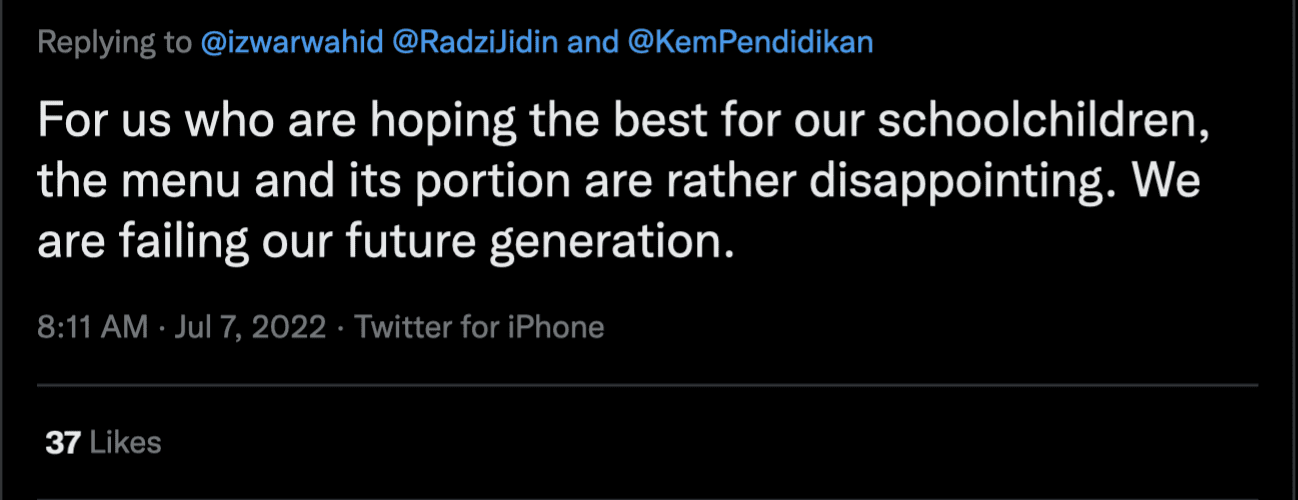View the 37 Likes list
This screenshot has width=1298, height=500.
pos(103,443)
